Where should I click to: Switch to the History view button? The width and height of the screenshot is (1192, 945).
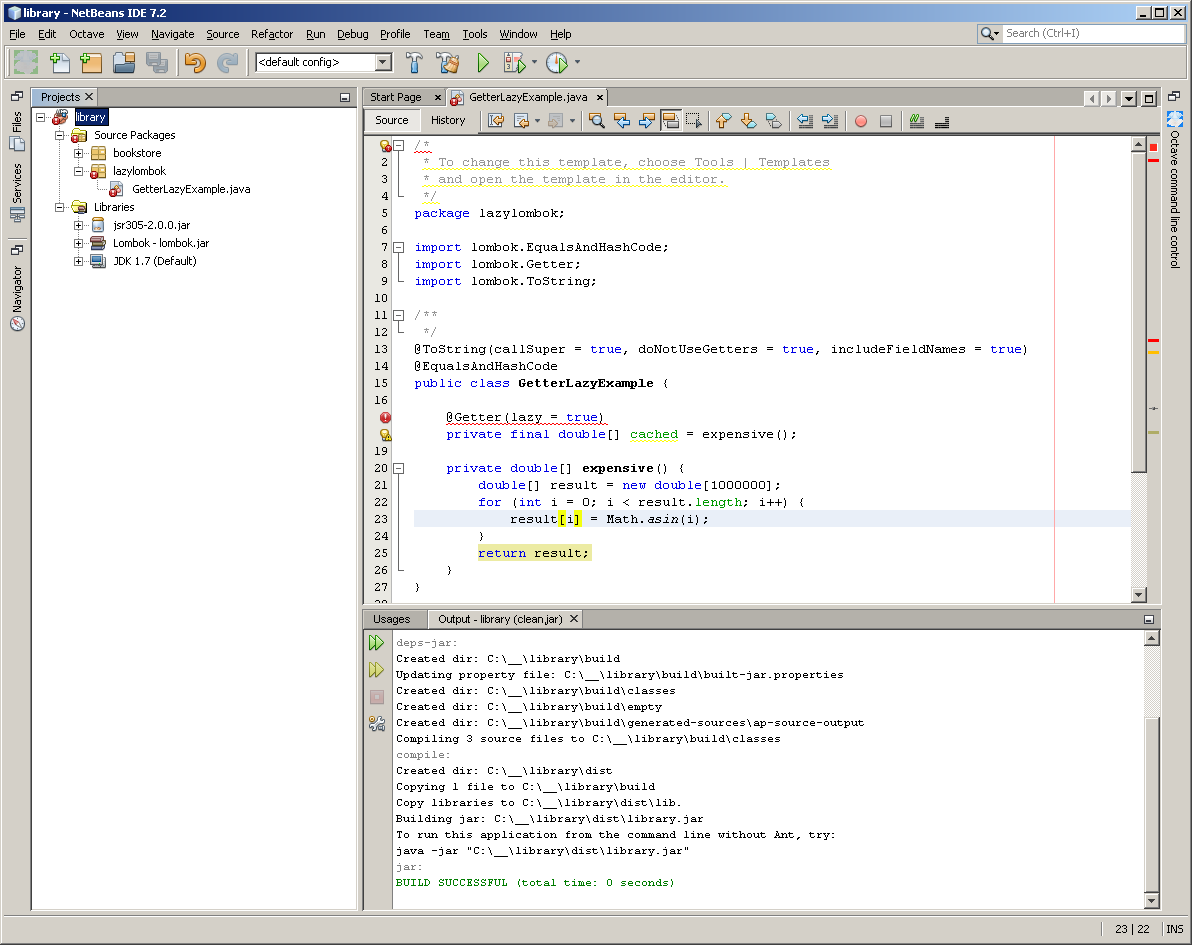coord(449,120)
